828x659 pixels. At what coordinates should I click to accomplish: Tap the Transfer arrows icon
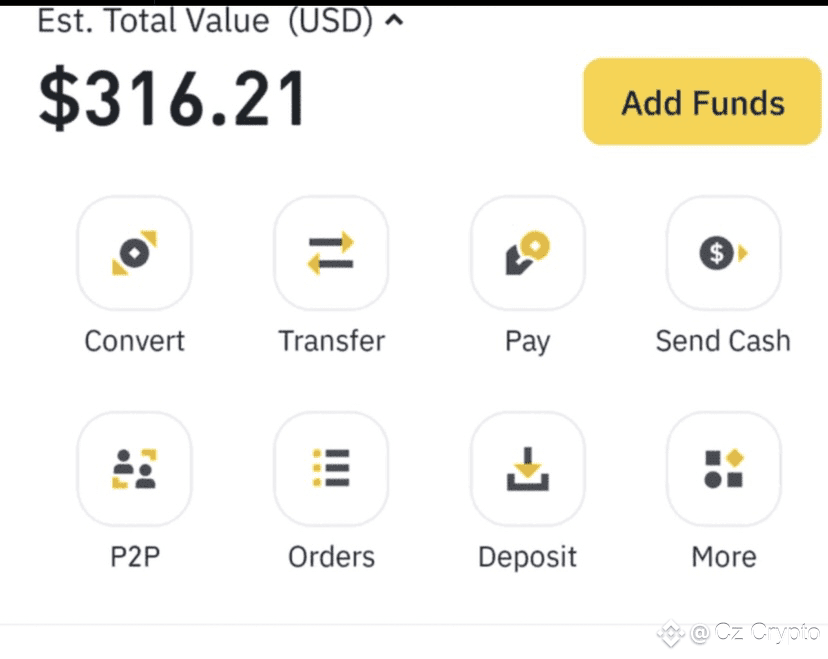331,253
